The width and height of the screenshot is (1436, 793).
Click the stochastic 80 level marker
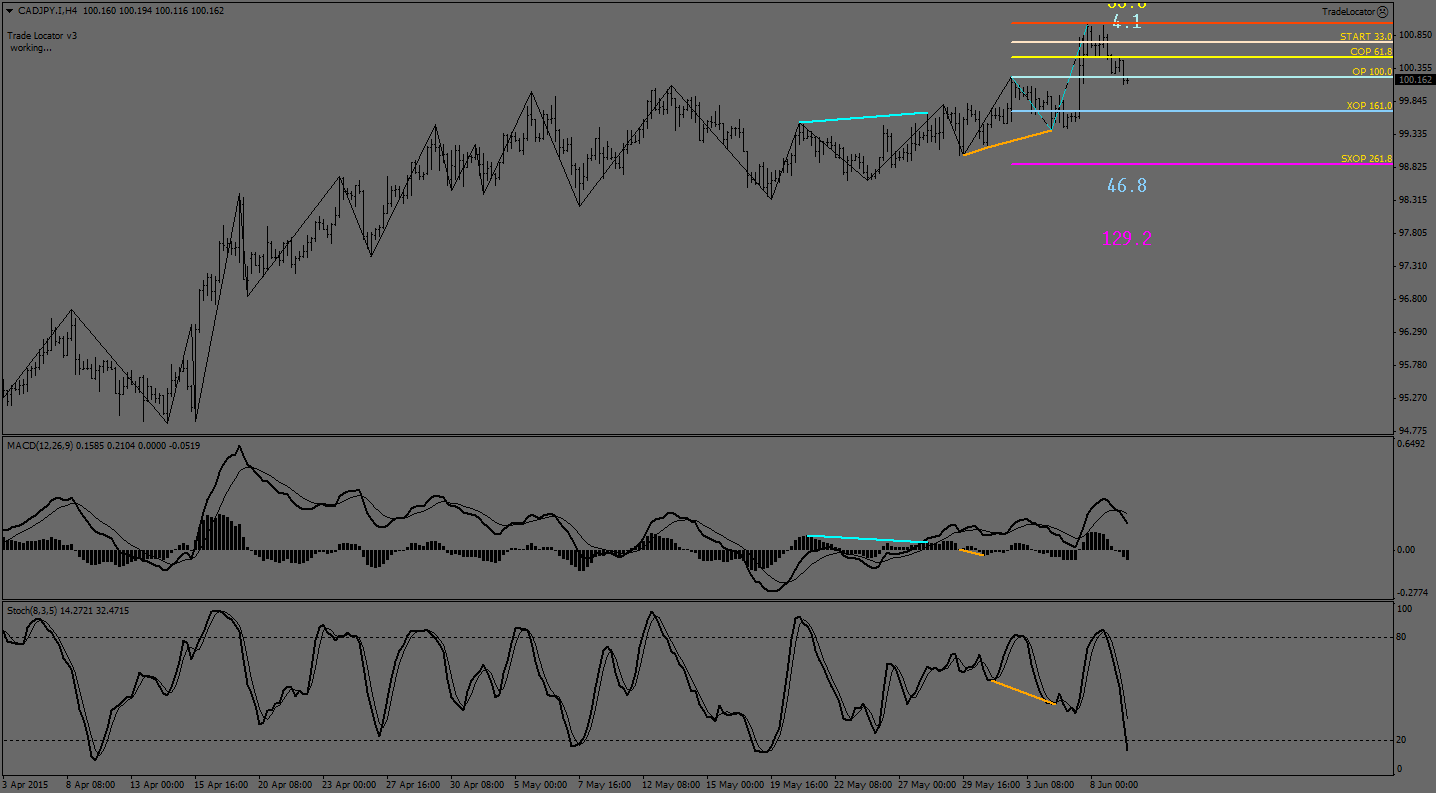click(1404, 637)
